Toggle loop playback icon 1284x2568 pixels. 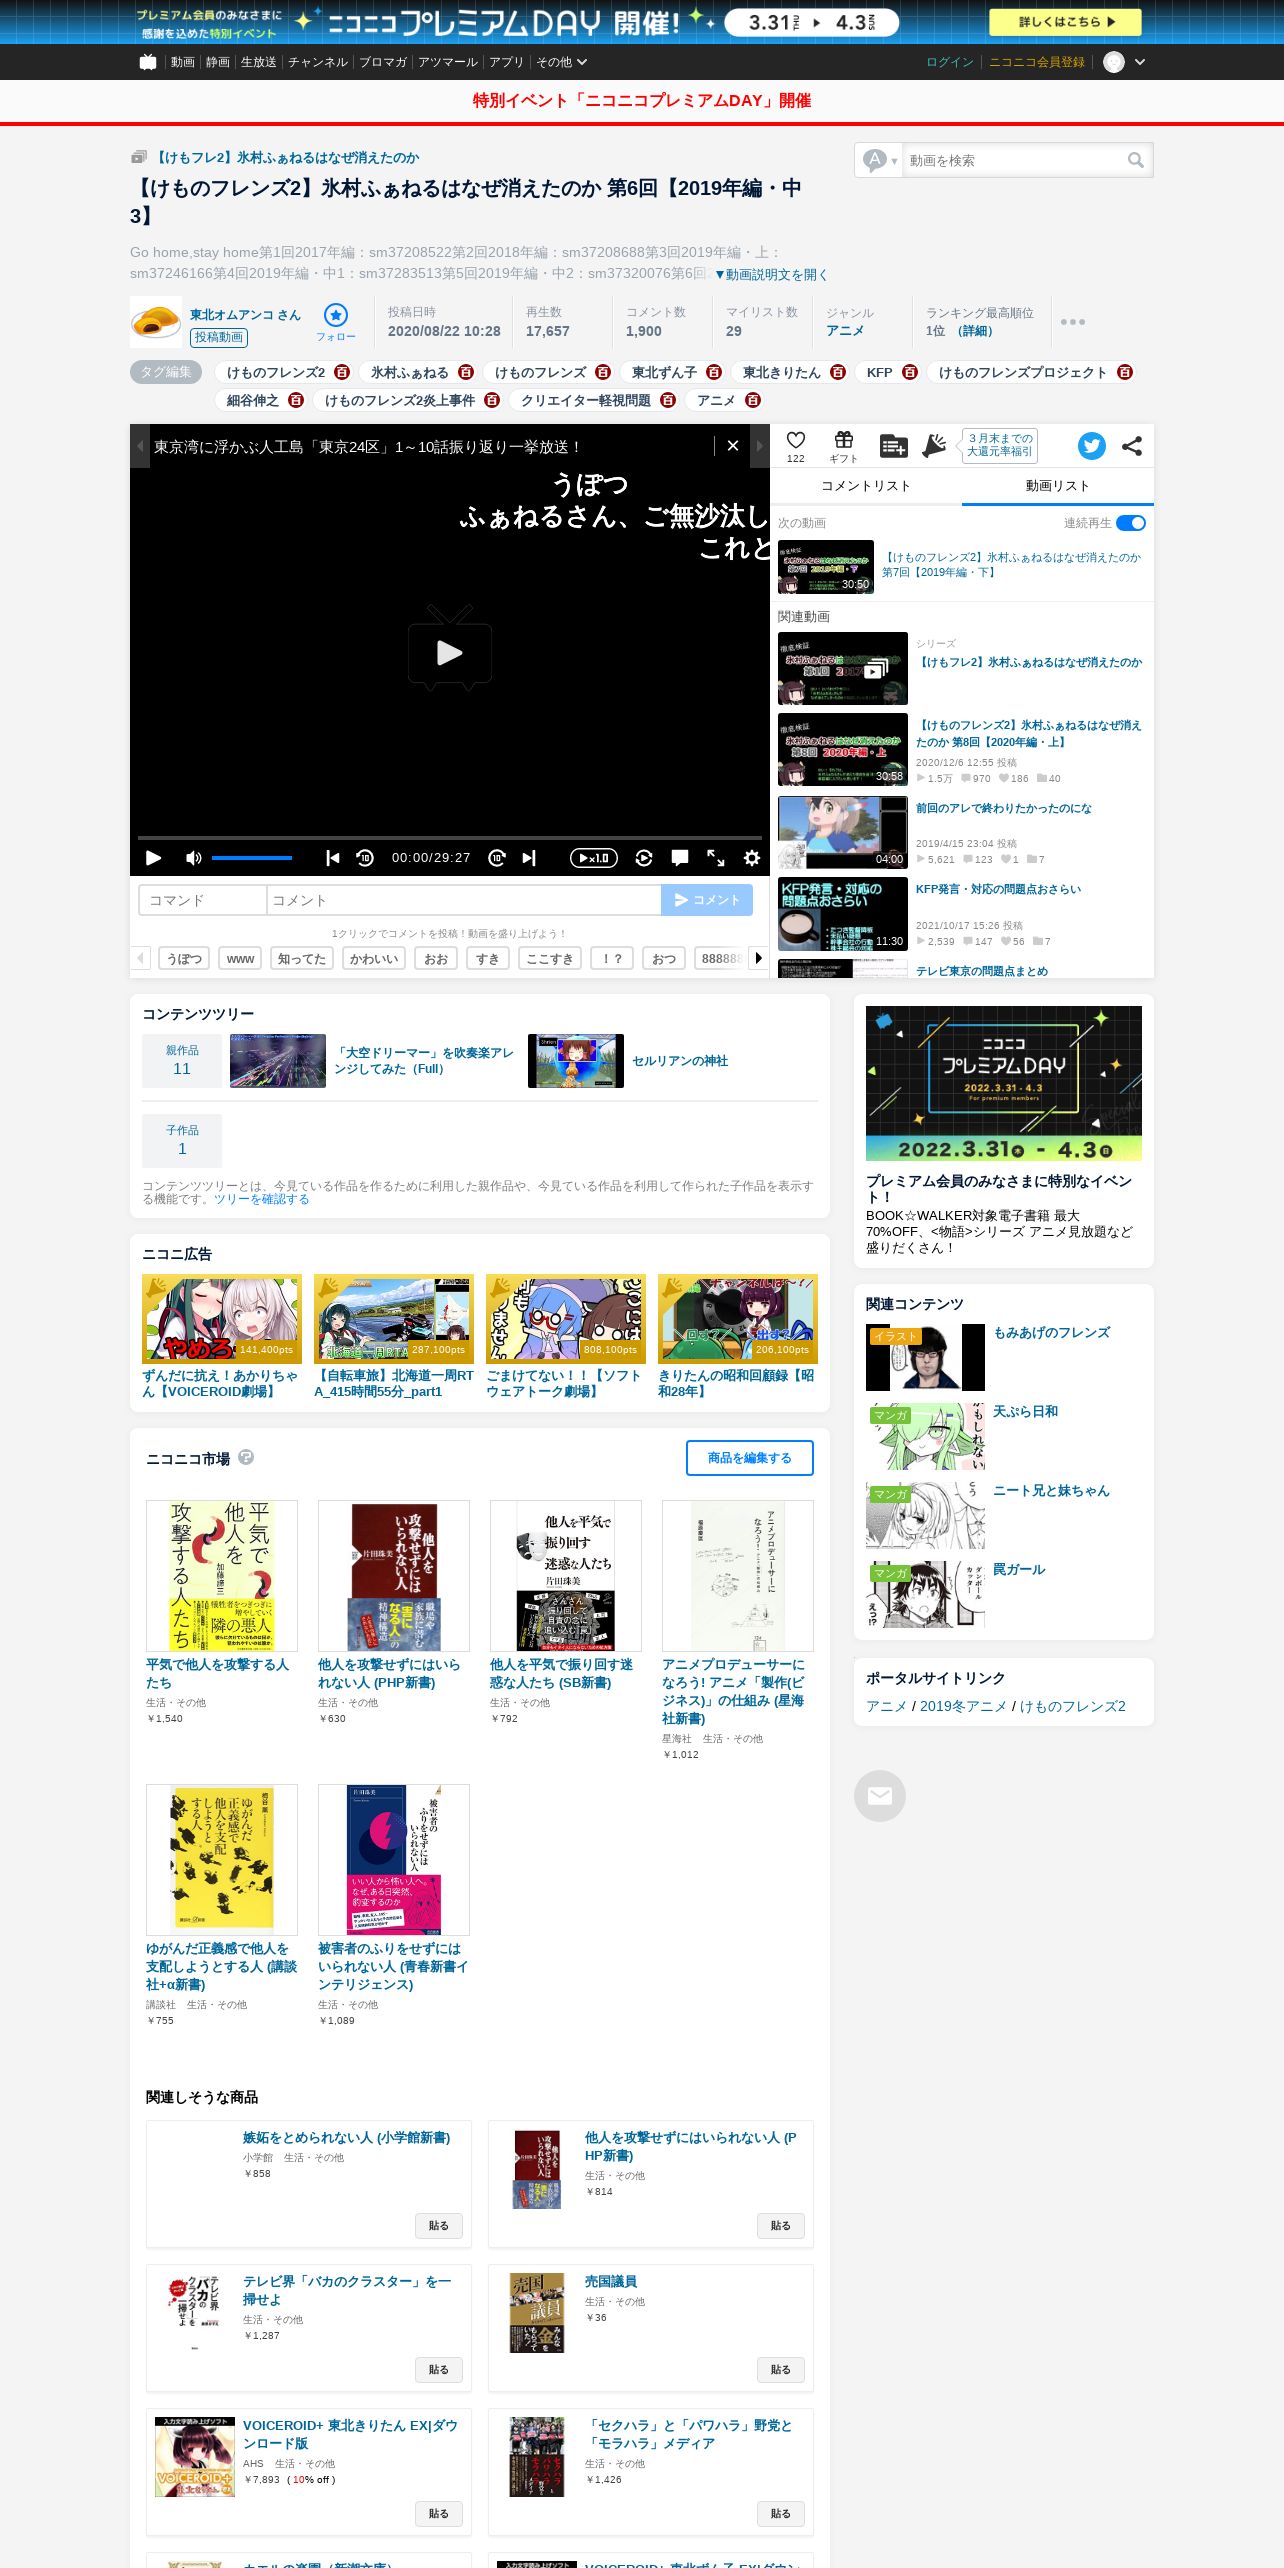click(644, 858)
